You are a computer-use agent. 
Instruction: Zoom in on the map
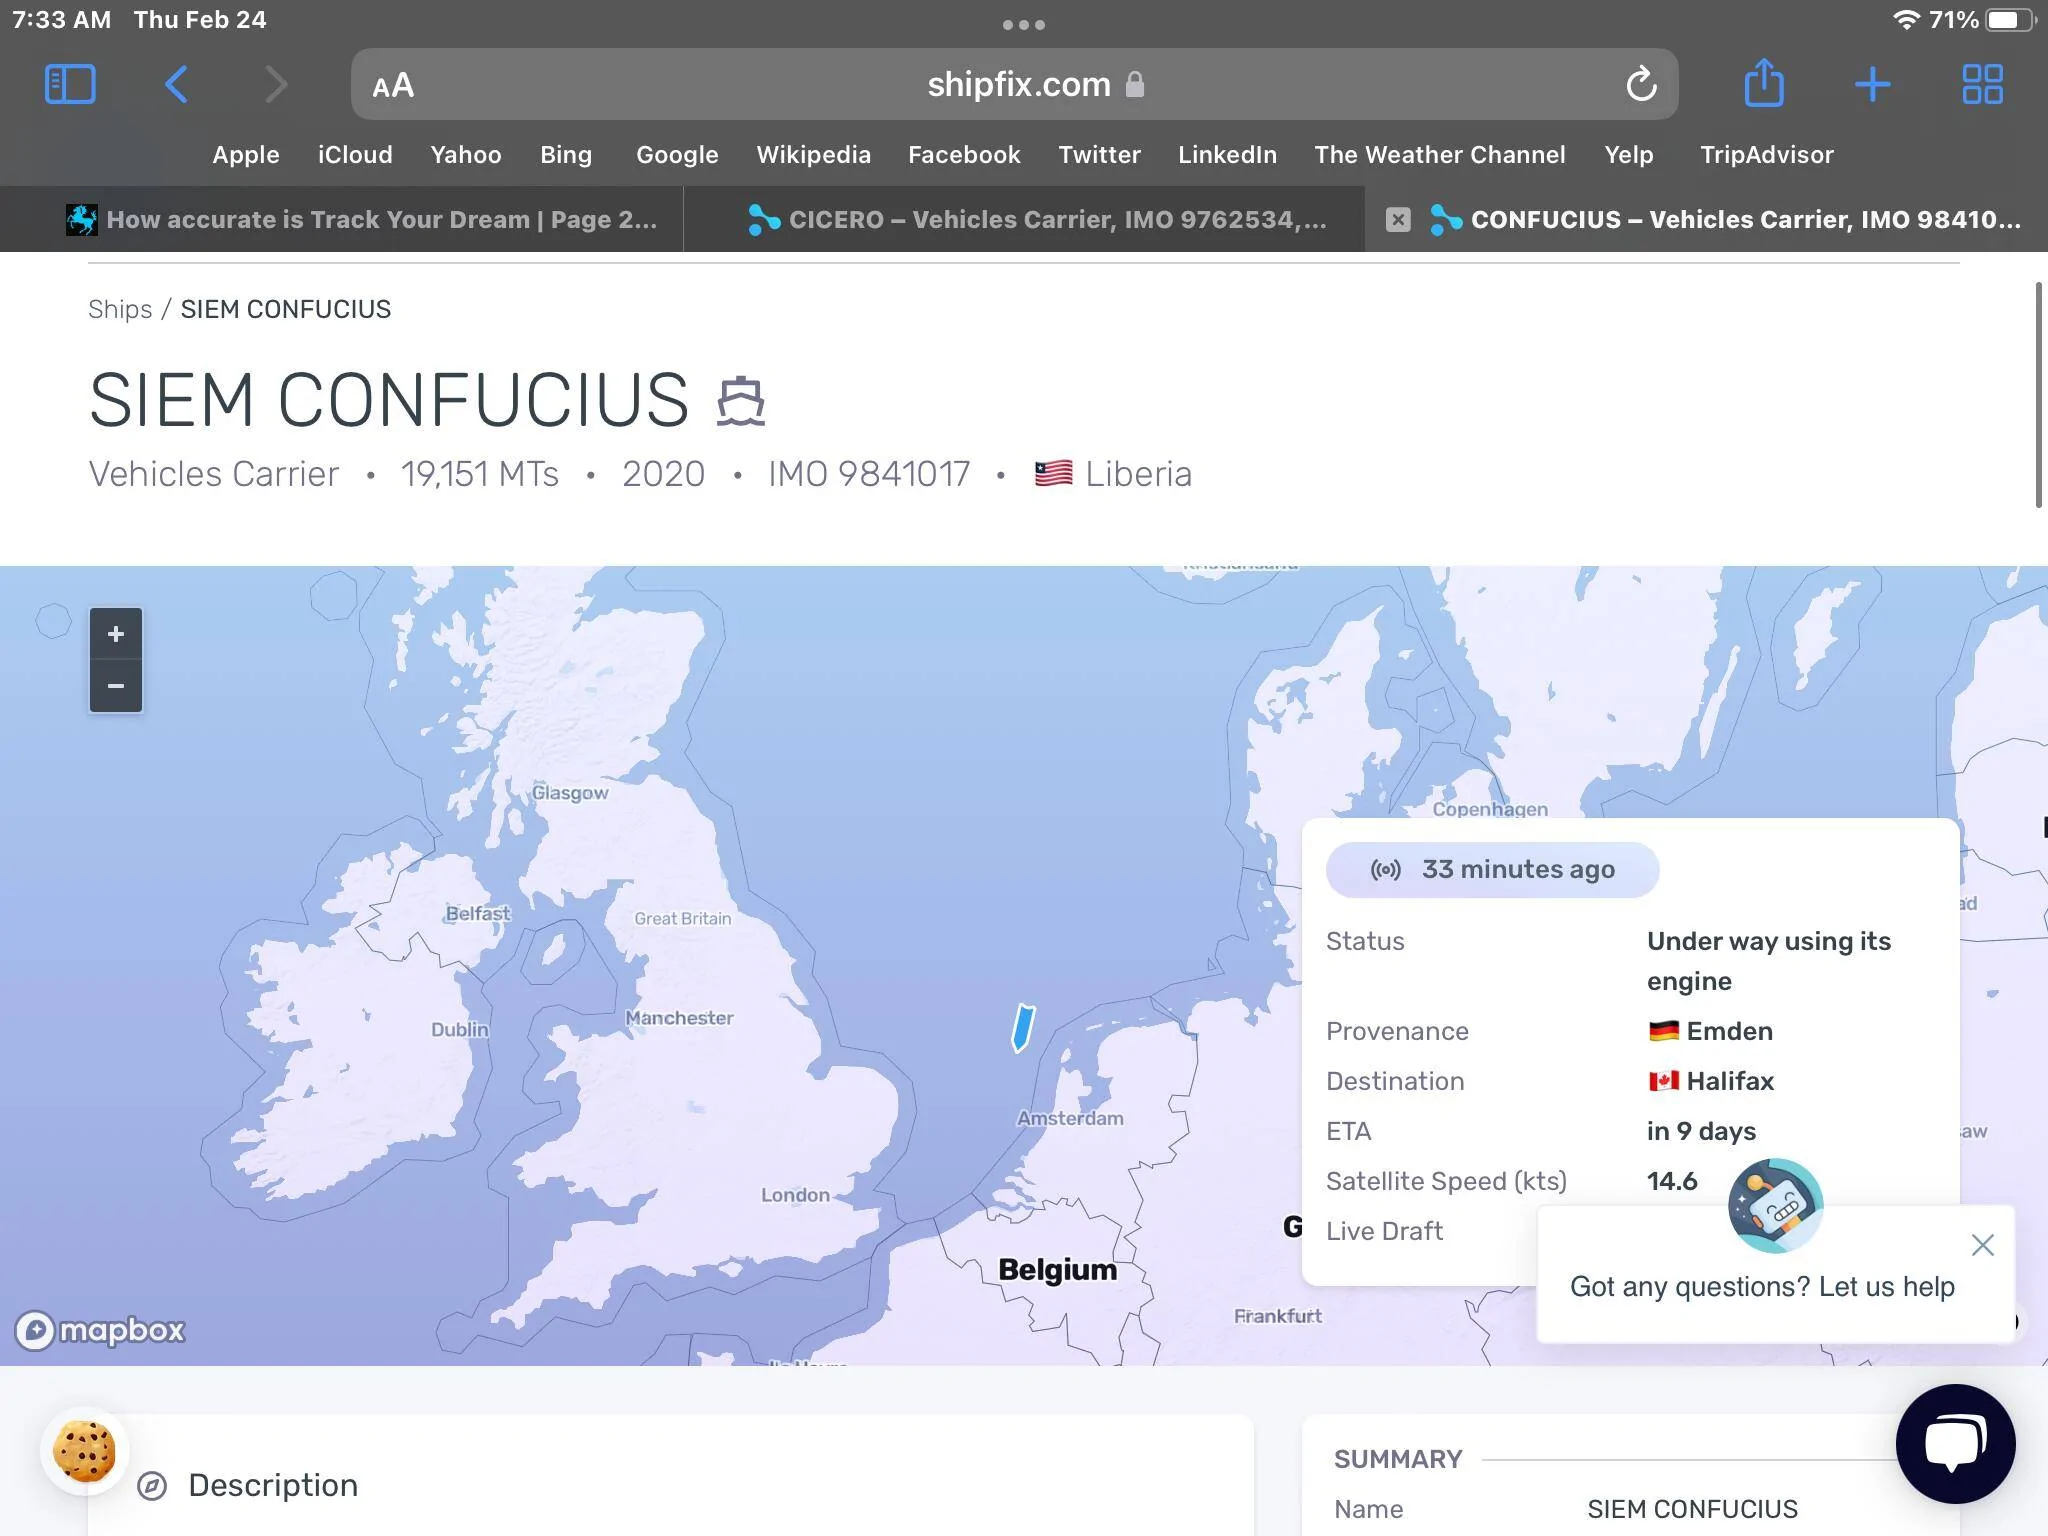pos(116,634)
